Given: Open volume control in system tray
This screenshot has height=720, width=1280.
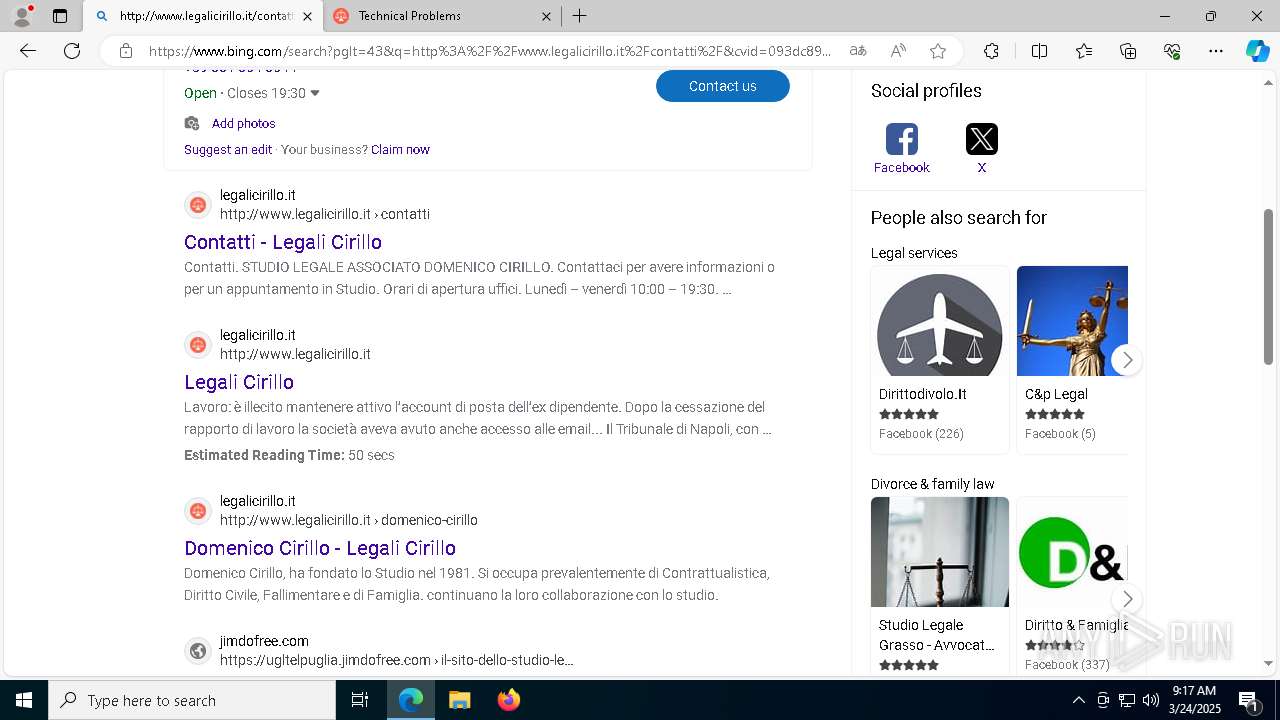Looking at the screenshot, I should (1151, 700).
